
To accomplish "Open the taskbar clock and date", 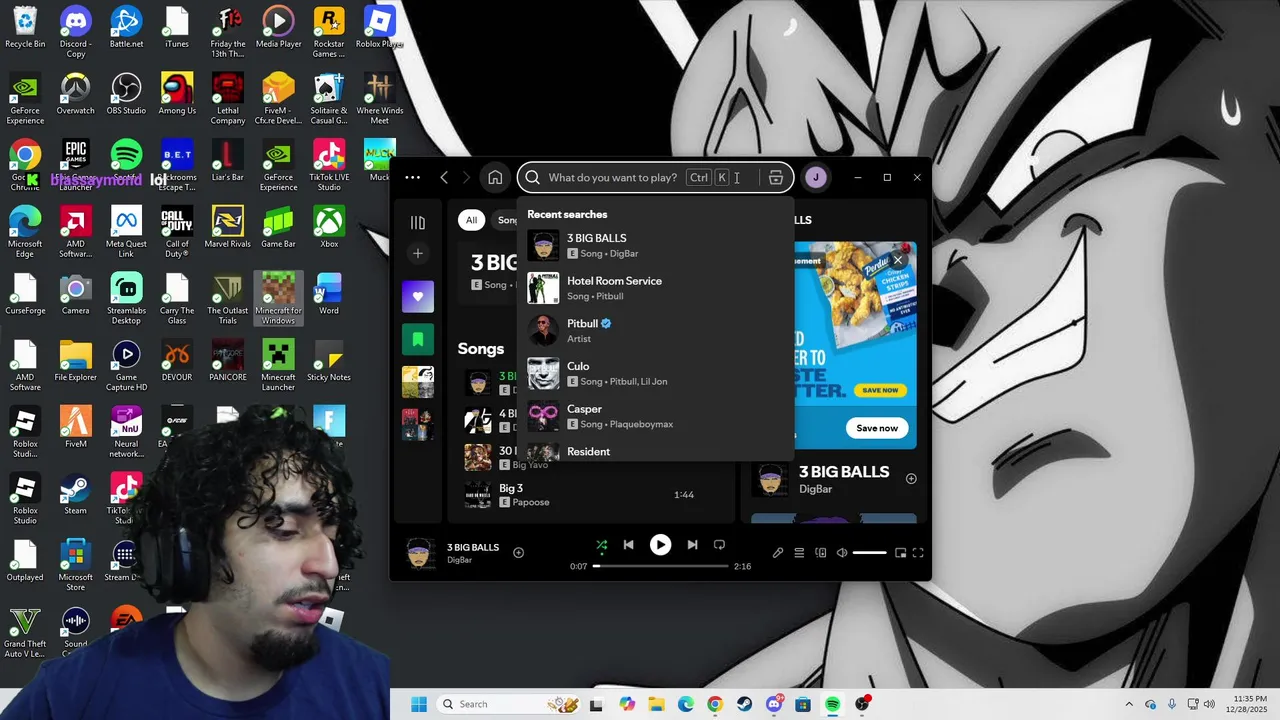I will pos(1245,704).
